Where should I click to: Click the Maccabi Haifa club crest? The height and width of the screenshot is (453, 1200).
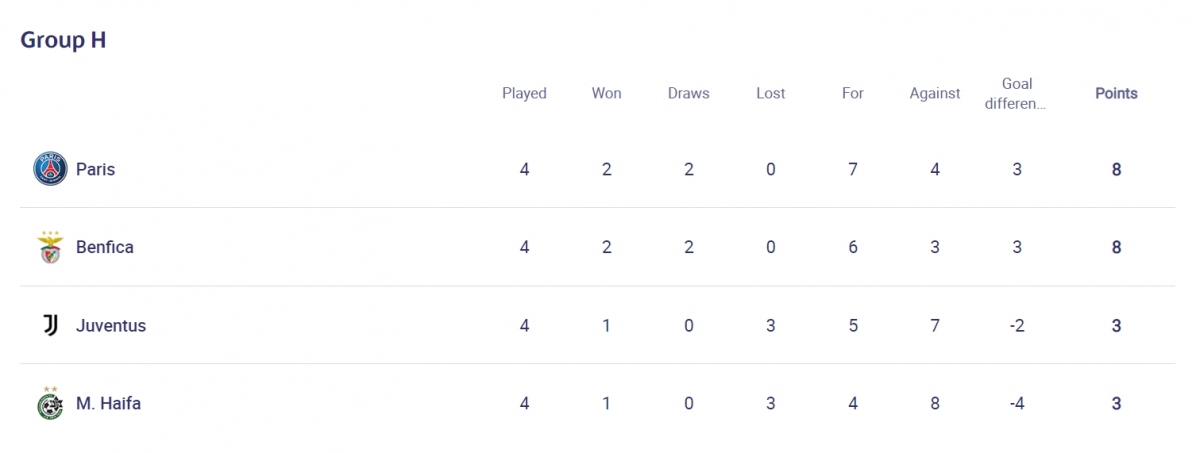(x=50, y=403)
